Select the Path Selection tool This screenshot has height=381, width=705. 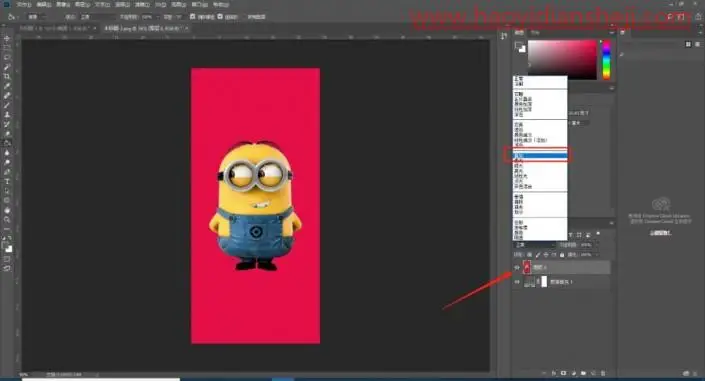[x=7, y=191]
